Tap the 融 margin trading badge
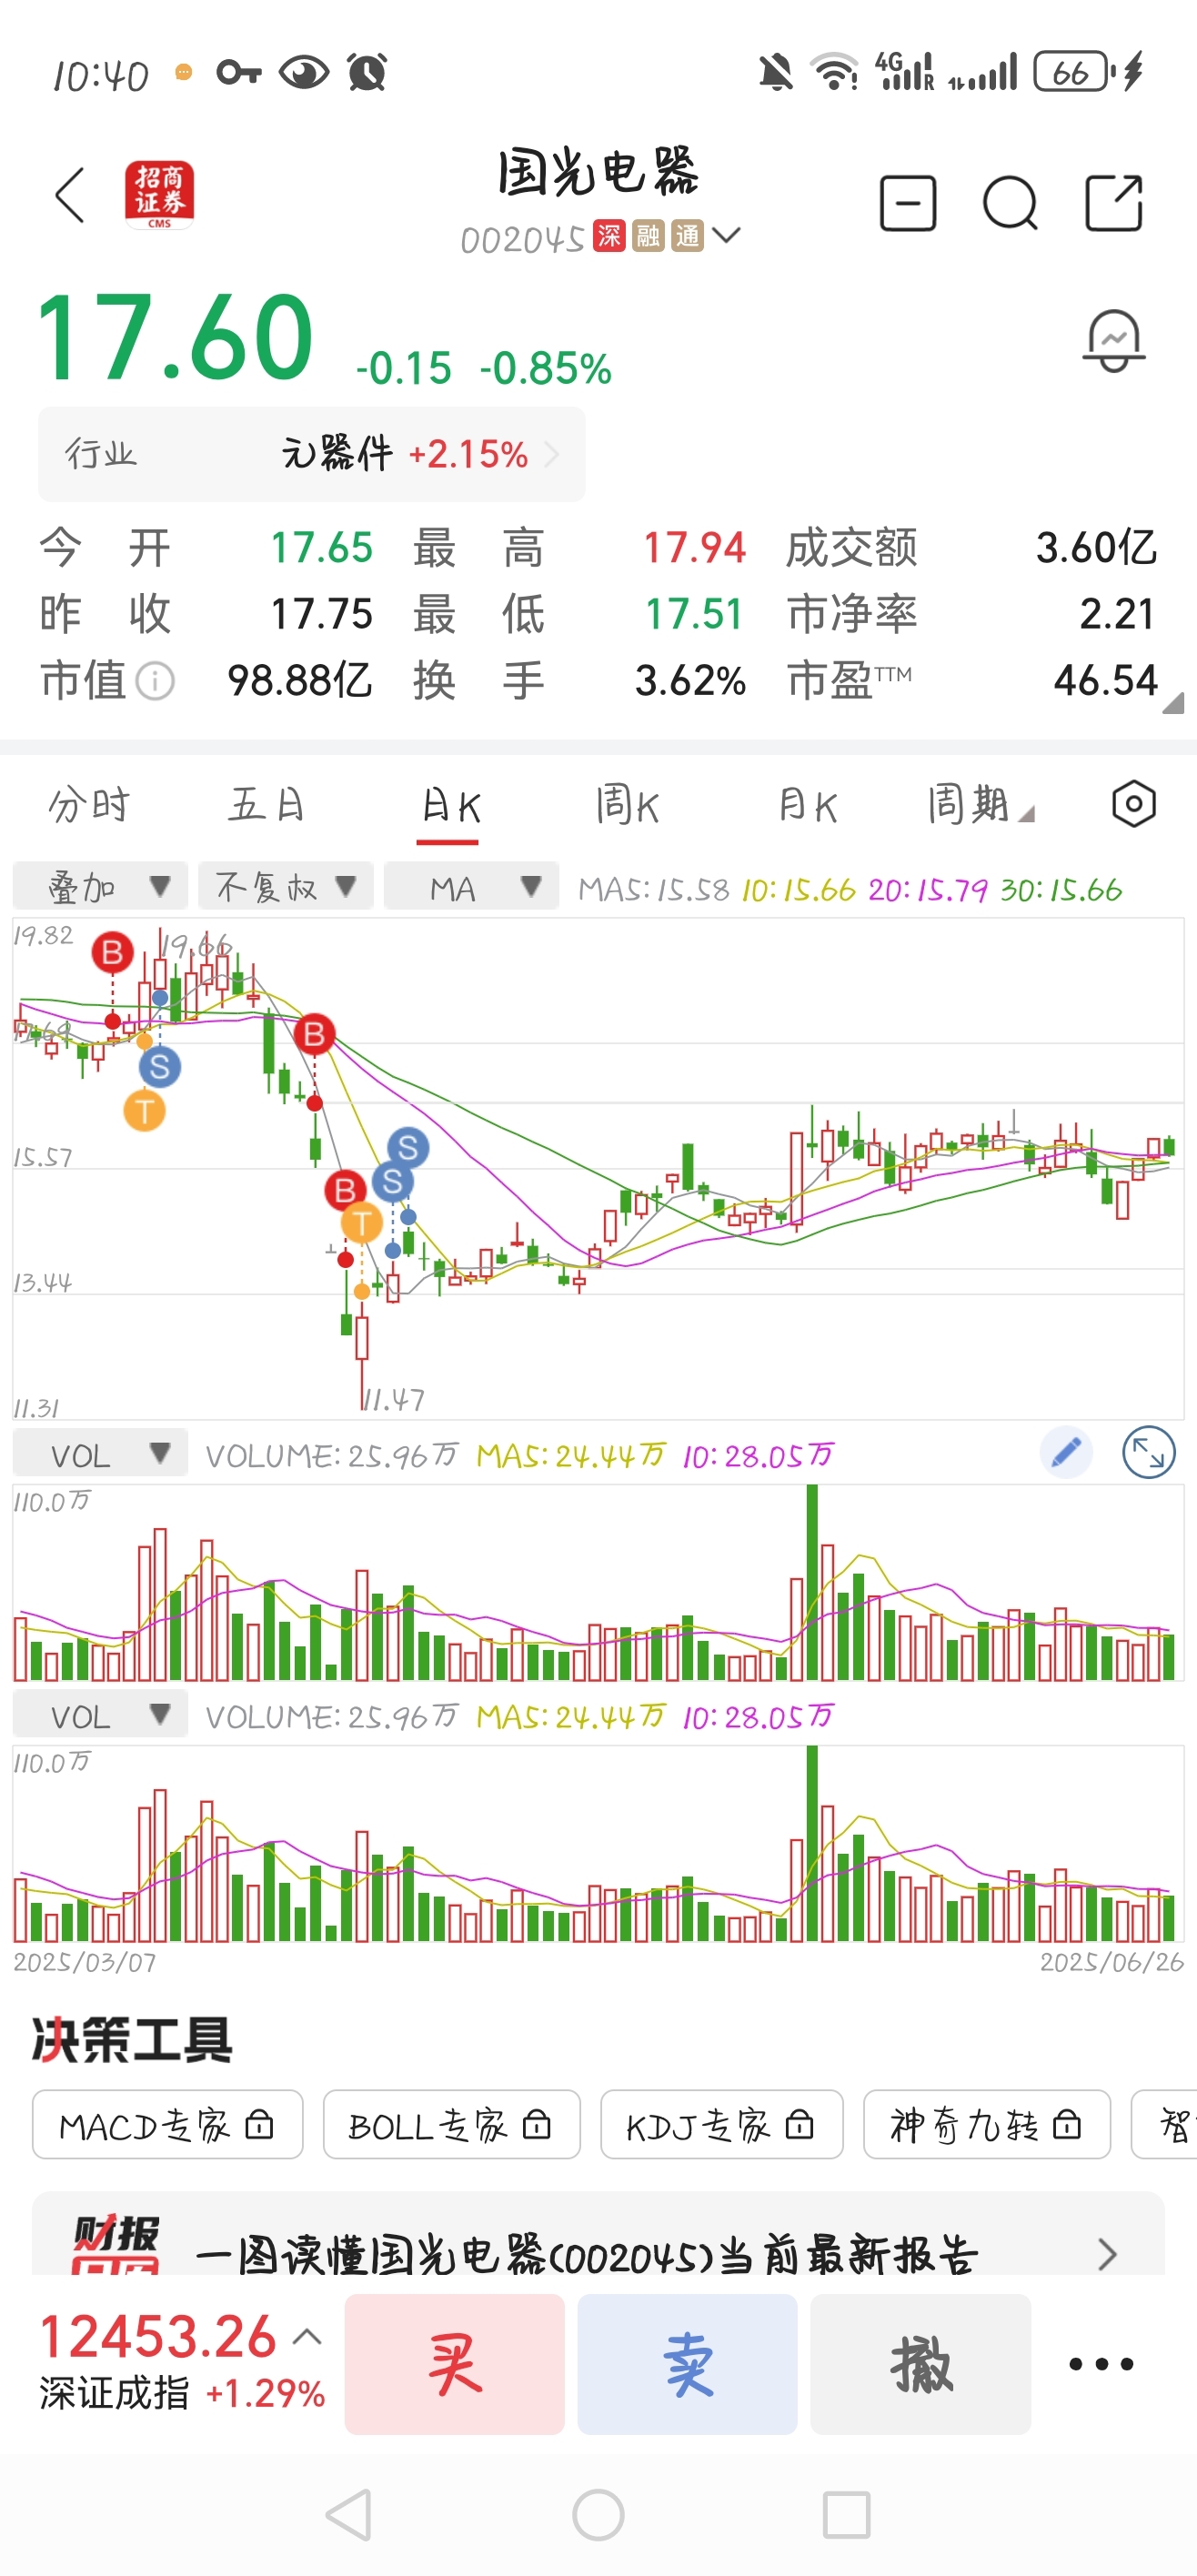The height and width of the screenshot is (2576, 1197). 648,236
